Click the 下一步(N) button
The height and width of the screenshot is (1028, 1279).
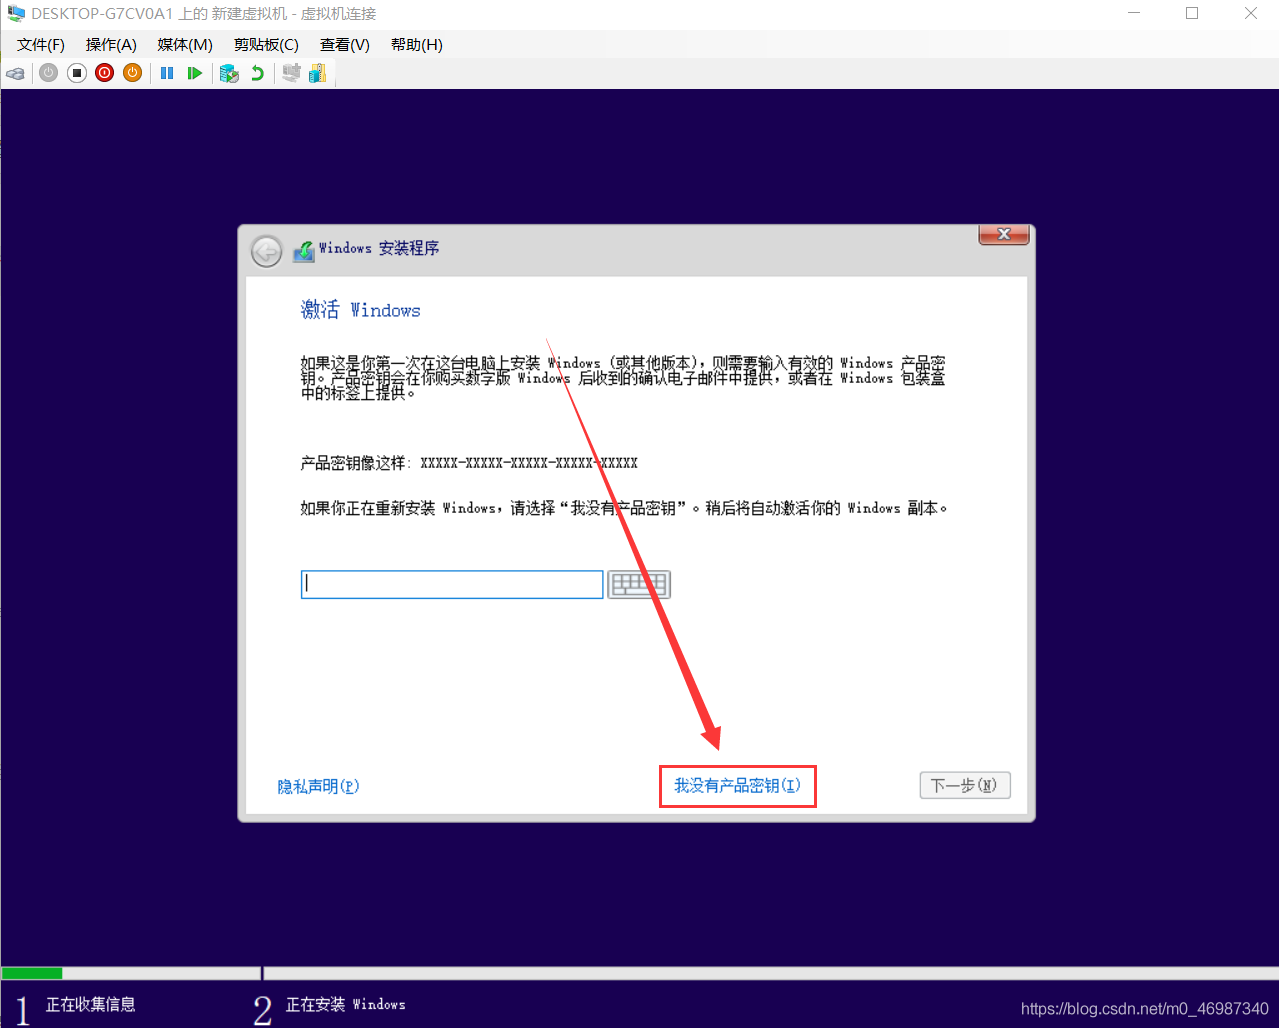point(965,785)
